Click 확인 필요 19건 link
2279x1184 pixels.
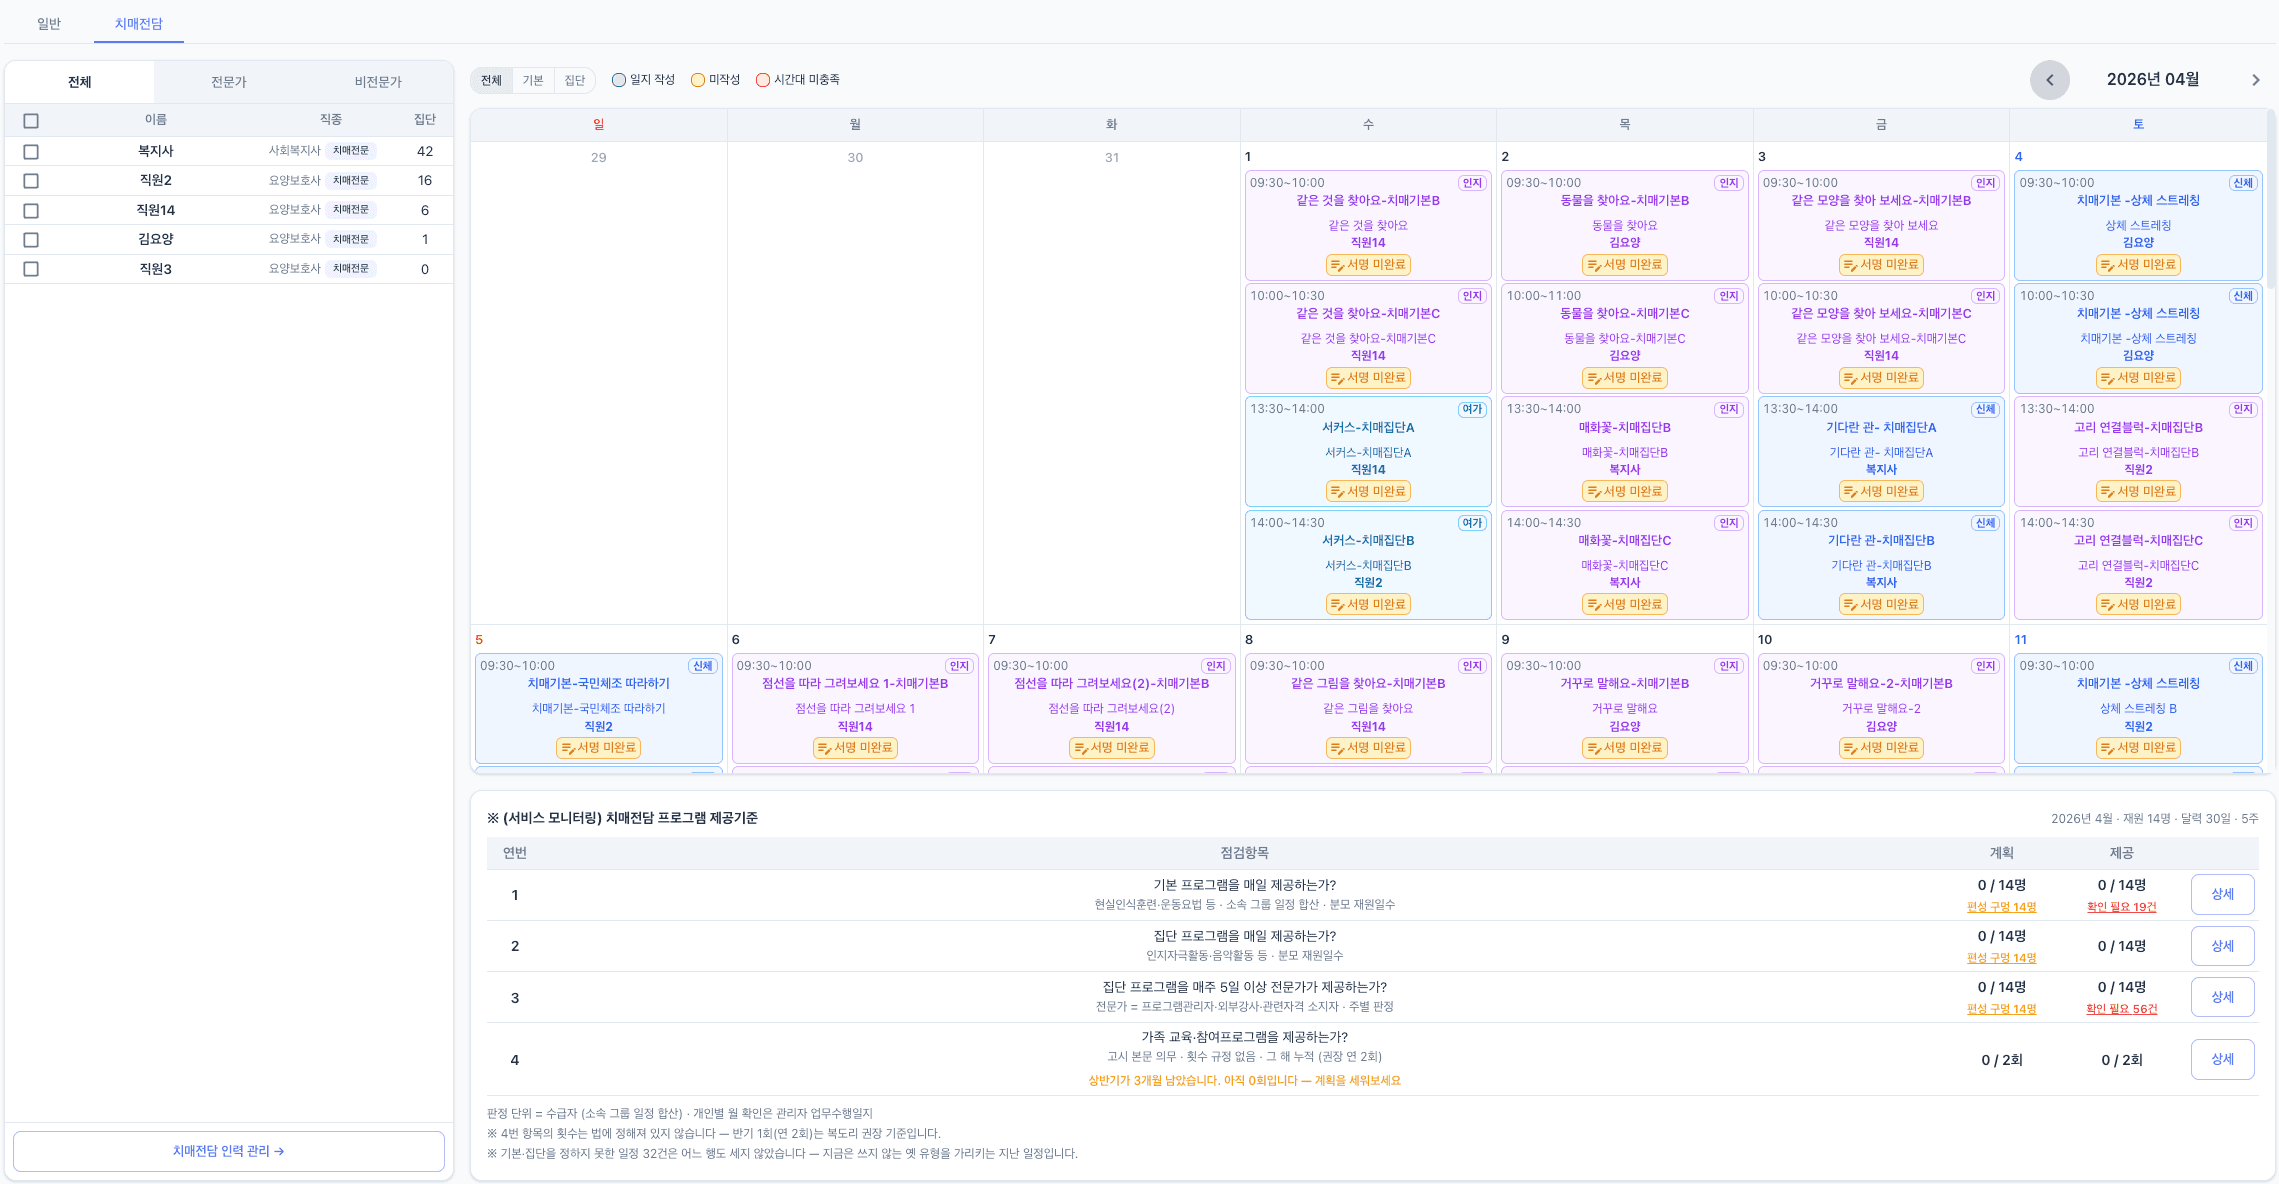2121,907
